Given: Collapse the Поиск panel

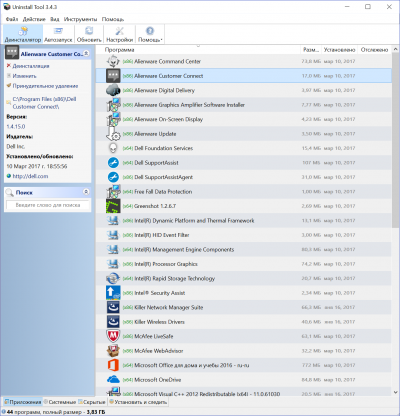Looking at the screenshot, I should pyautogui.click(x=86, y=192).
